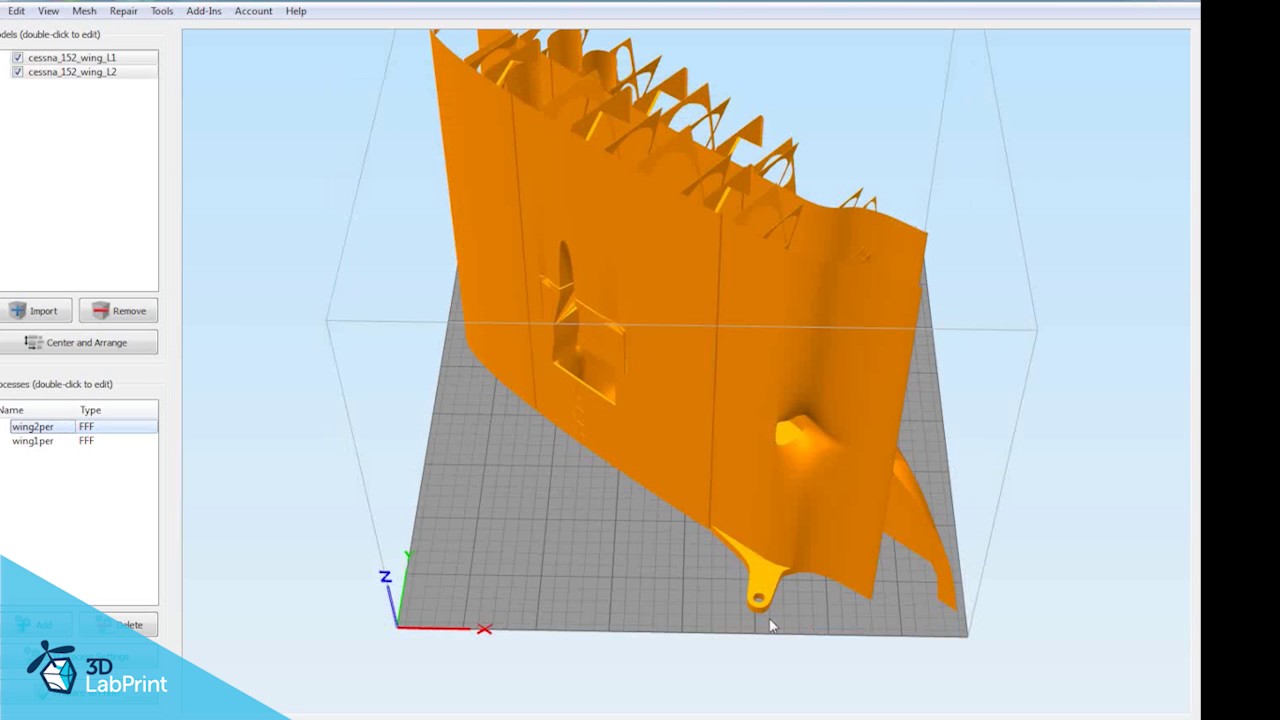Screen dimensions: 1280x720
Task: Open the Account menu
Action: click(x=253, y=11)
